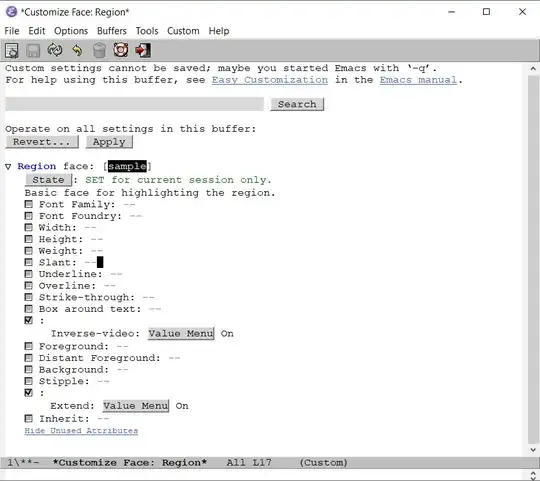Viewport: 540px width, 481px height.
Task: Open the Inverse-video Value Menu
Action: pyautogui.click(x=181, y=333)
